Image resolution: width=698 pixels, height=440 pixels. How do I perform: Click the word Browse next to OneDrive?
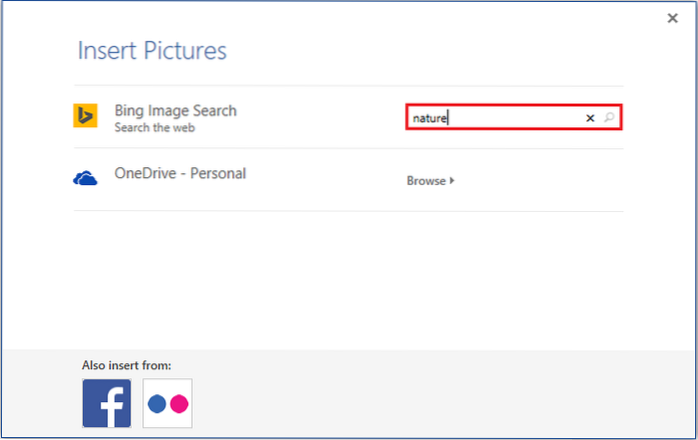pos(425,181)
